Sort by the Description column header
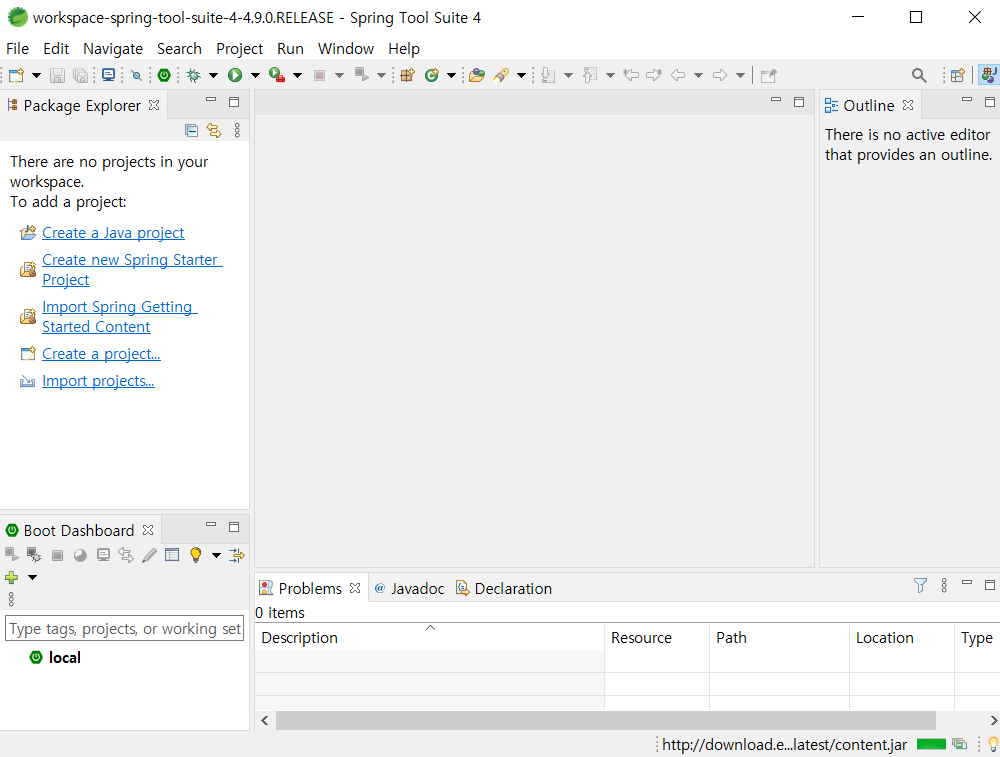The width and height of the screenshot is (1000, 757). pos(429,637)
